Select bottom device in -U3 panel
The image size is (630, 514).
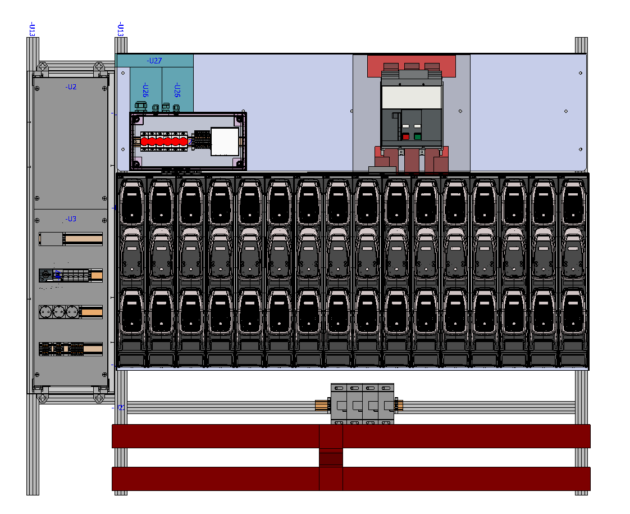coord(70,349)
